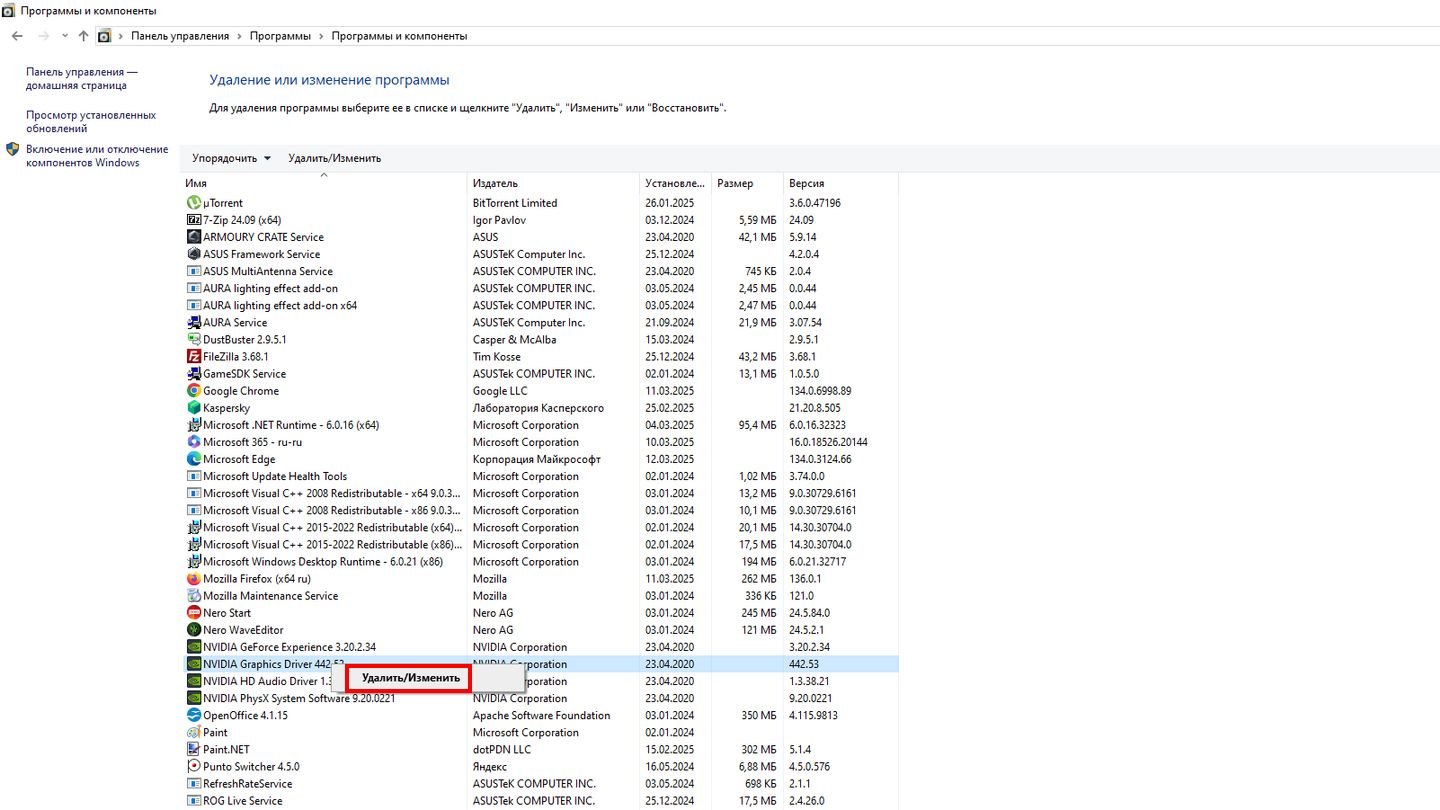Click the Nero WaveEditor icon
This screenshot has width=1440, height=810.
[194, 630]
